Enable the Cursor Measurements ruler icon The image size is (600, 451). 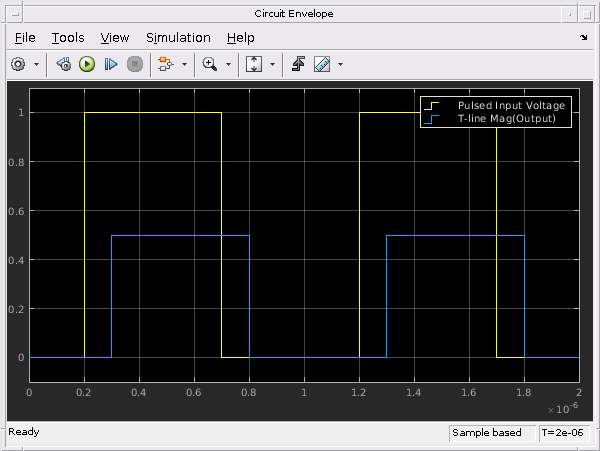[322, 64]
